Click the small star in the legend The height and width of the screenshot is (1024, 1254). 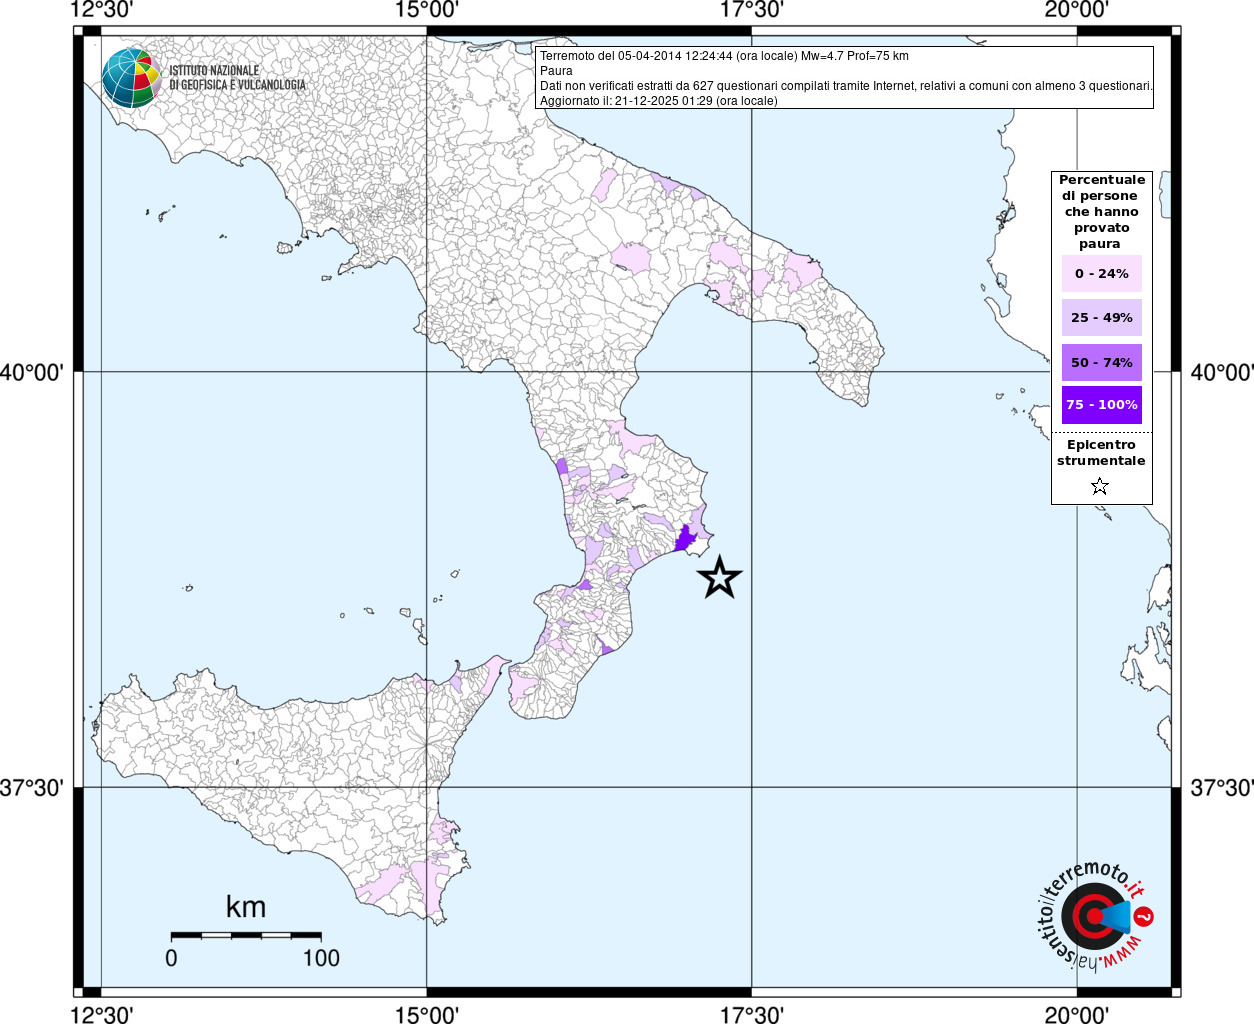1100,487
